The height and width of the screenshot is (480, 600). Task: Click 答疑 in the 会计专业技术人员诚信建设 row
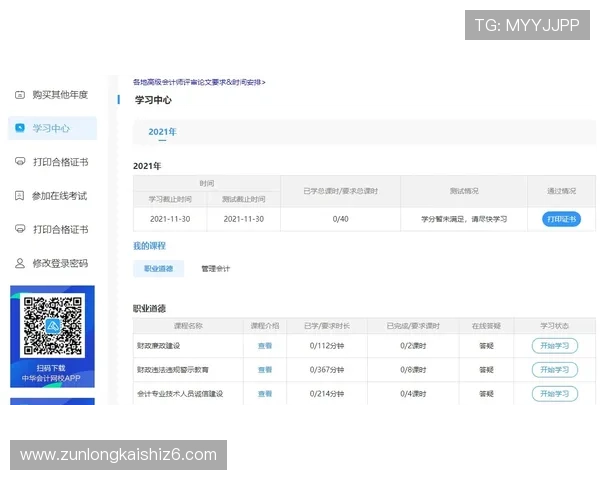coord(486,393)
